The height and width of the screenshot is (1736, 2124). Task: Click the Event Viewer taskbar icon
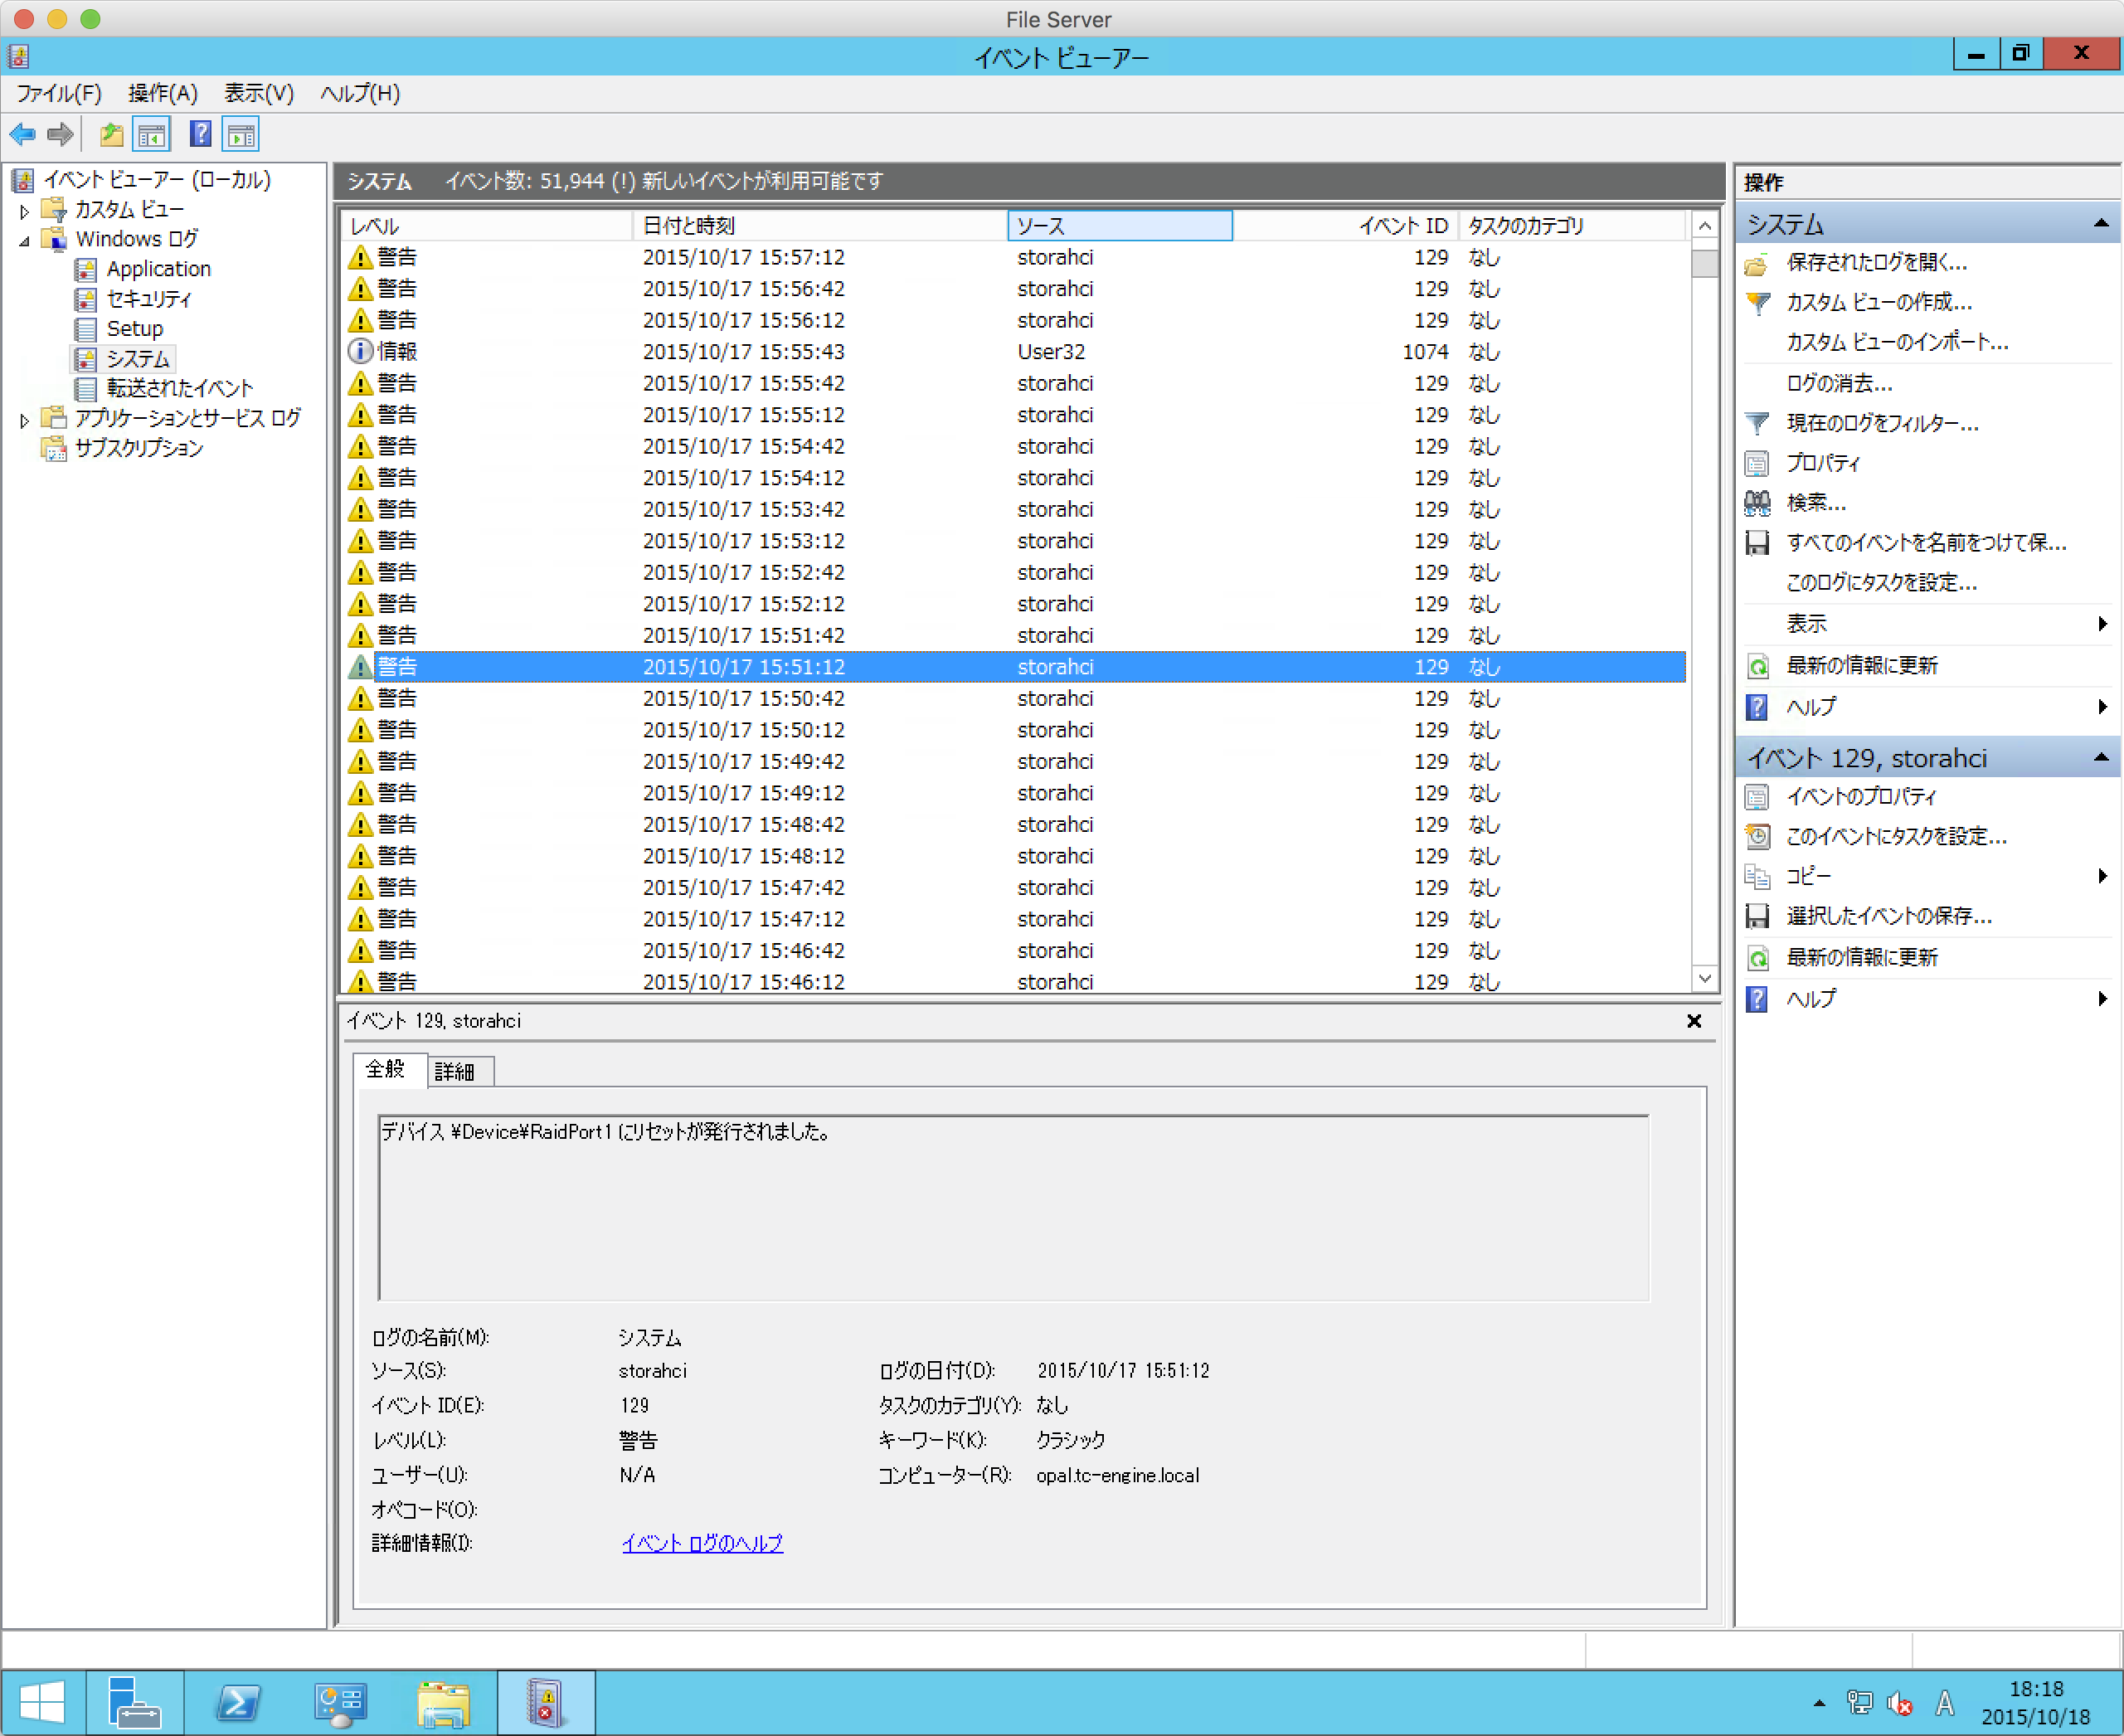[546, 1702]
